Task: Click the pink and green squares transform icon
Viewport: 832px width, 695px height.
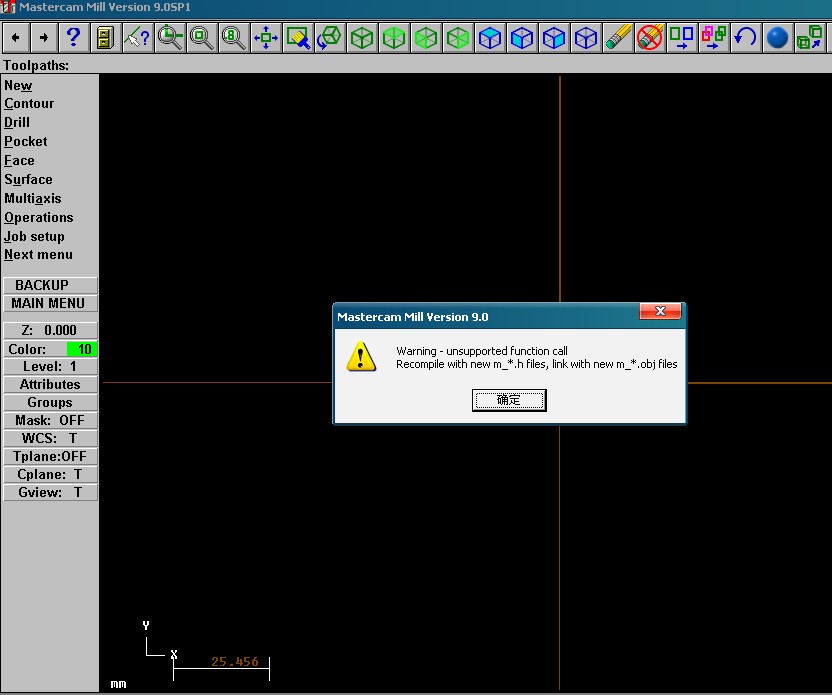Action: click(x=714, y=38)
